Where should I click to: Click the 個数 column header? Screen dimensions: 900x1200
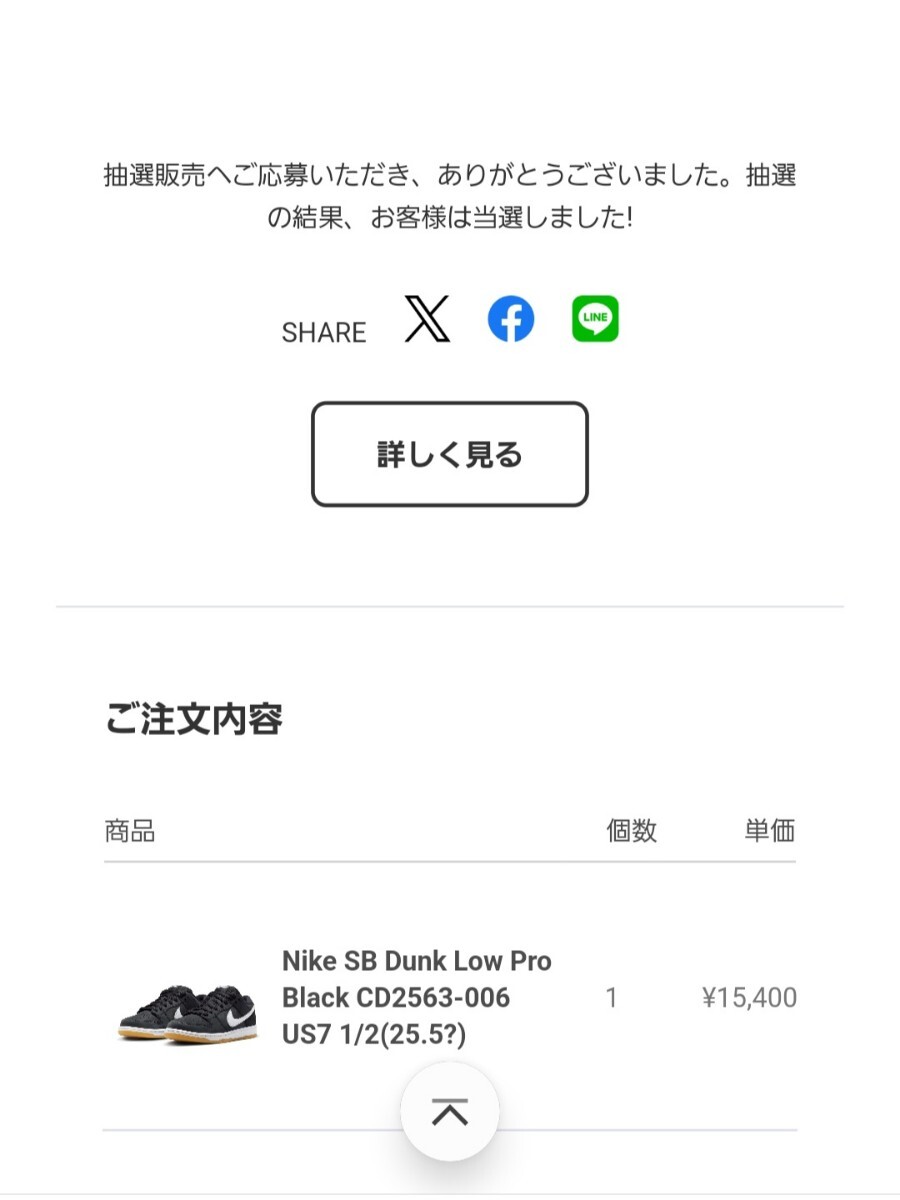[x=632, y=830]
